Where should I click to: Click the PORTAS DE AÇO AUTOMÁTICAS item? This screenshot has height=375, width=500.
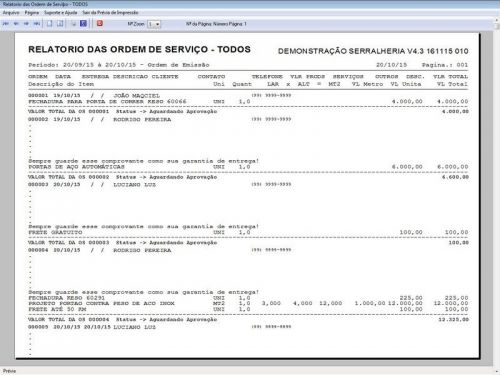tap(76, 167)
